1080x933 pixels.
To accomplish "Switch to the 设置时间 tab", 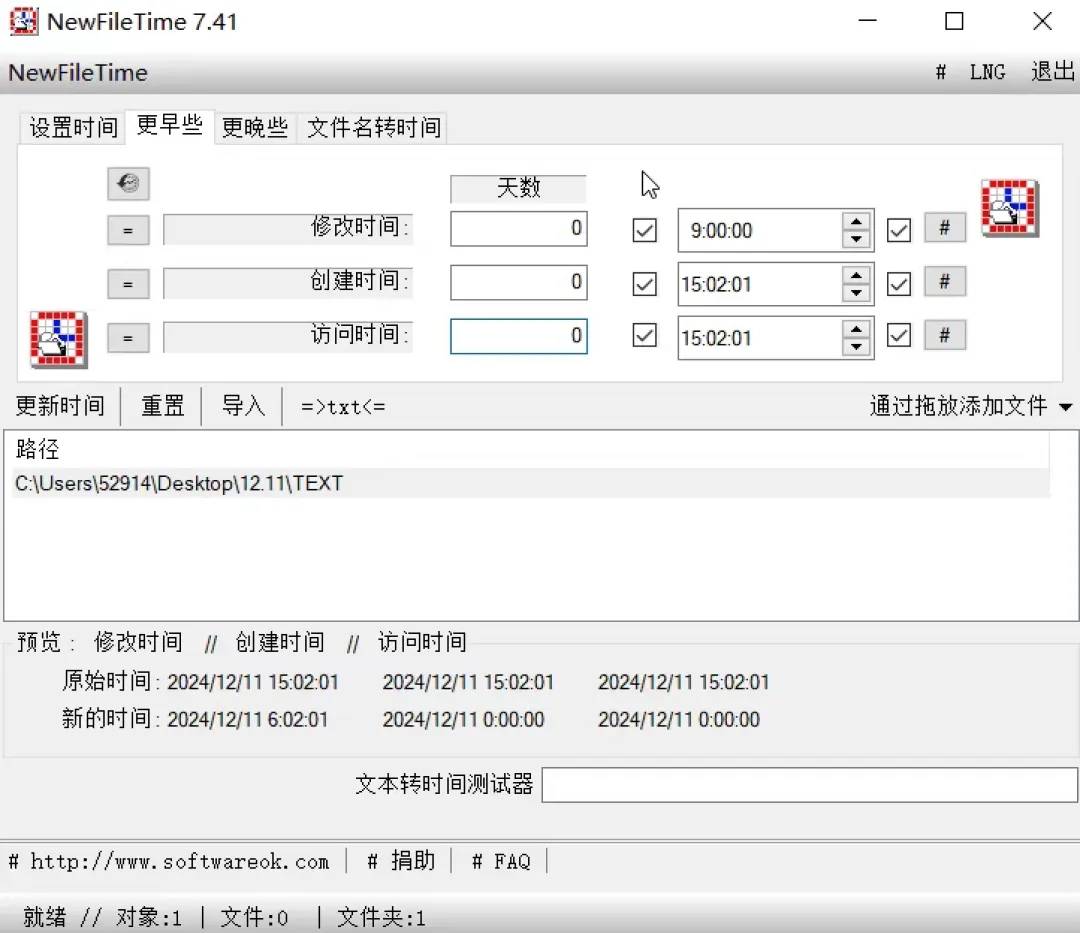I will pyautogui.click(x=73, y=127).
